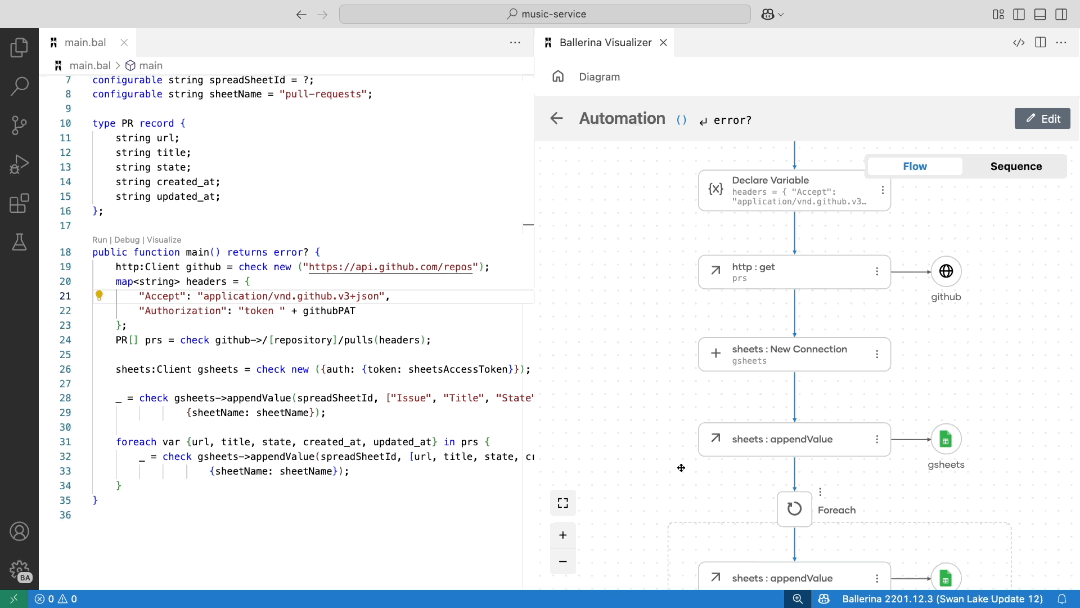Screen dimensions: 1080x608
Task: Open more actions for main.bal editor
Action: [x=515, y=42]
